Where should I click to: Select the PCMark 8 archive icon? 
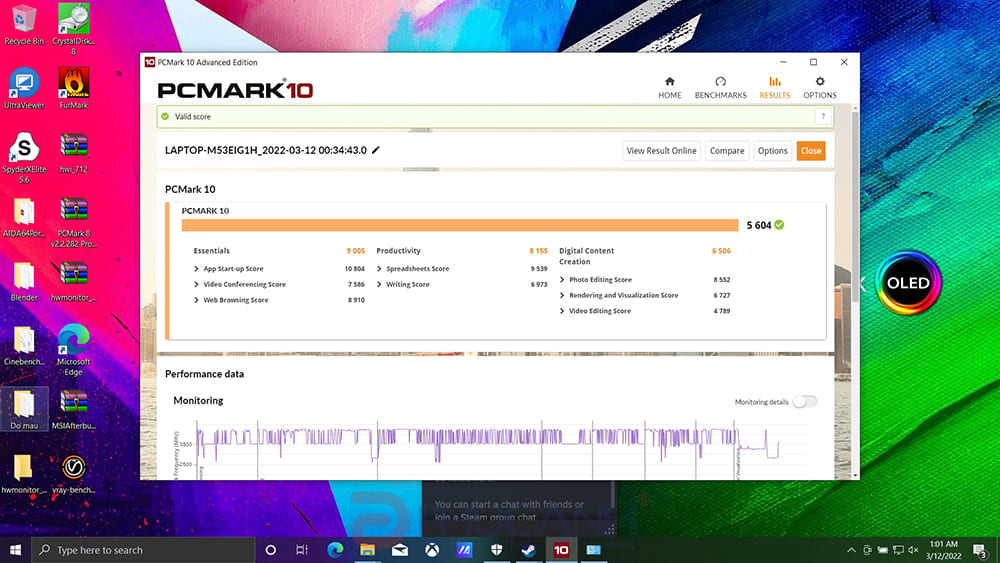pos(73,222)
